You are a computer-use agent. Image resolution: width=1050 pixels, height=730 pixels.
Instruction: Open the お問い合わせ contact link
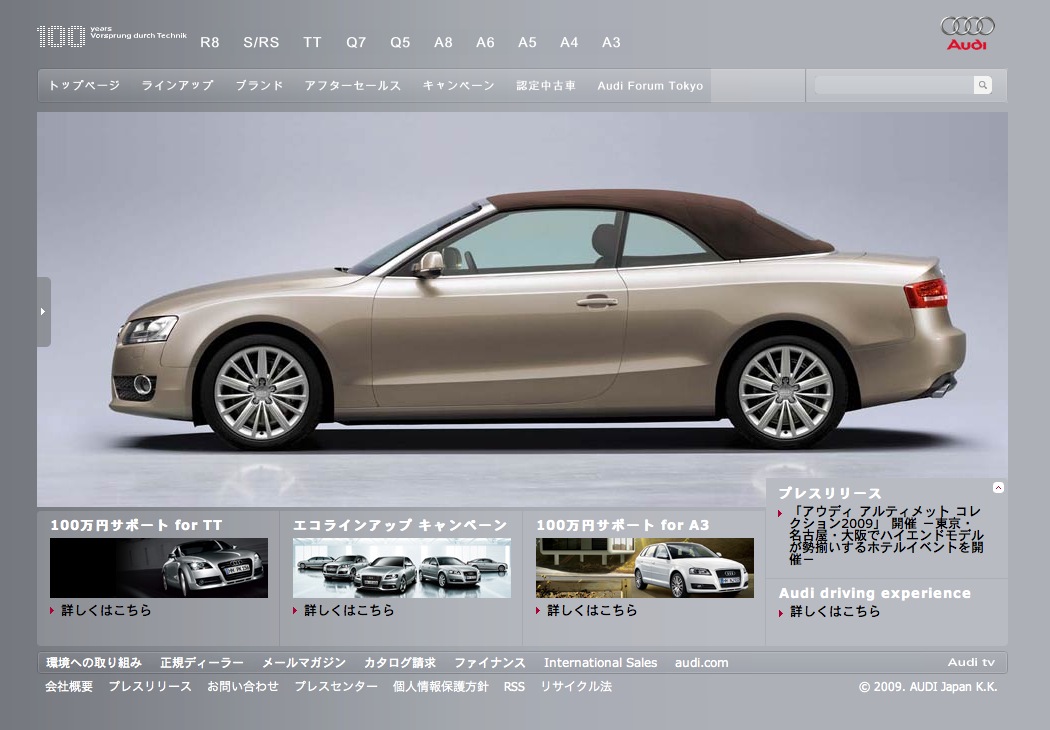243,686
